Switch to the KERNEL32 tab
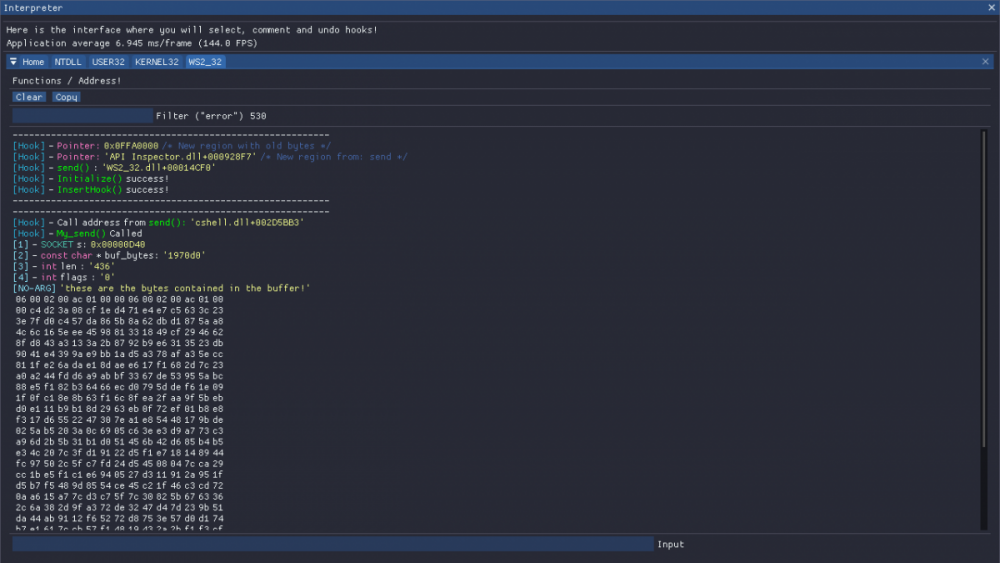 pyautogui.click(x=156, y=62)
